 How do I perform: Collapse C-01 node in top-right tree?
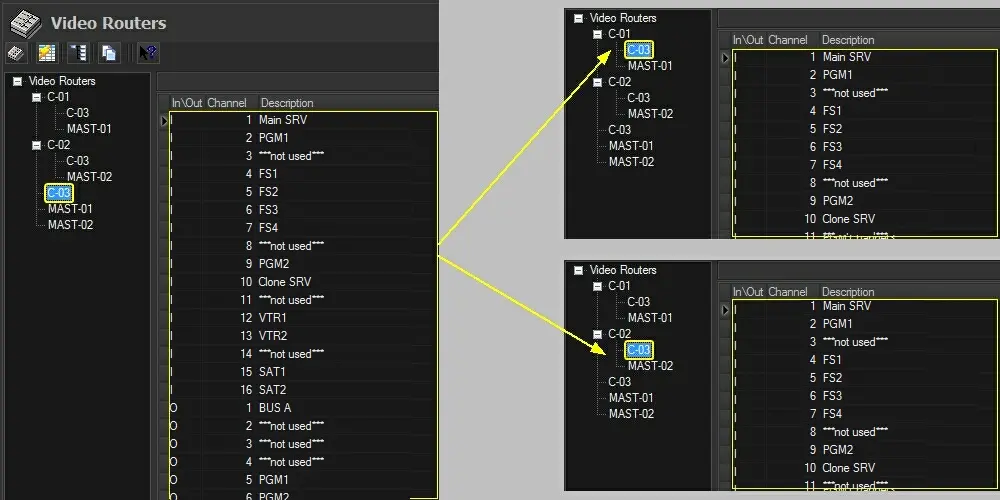[x=597, y=34]
